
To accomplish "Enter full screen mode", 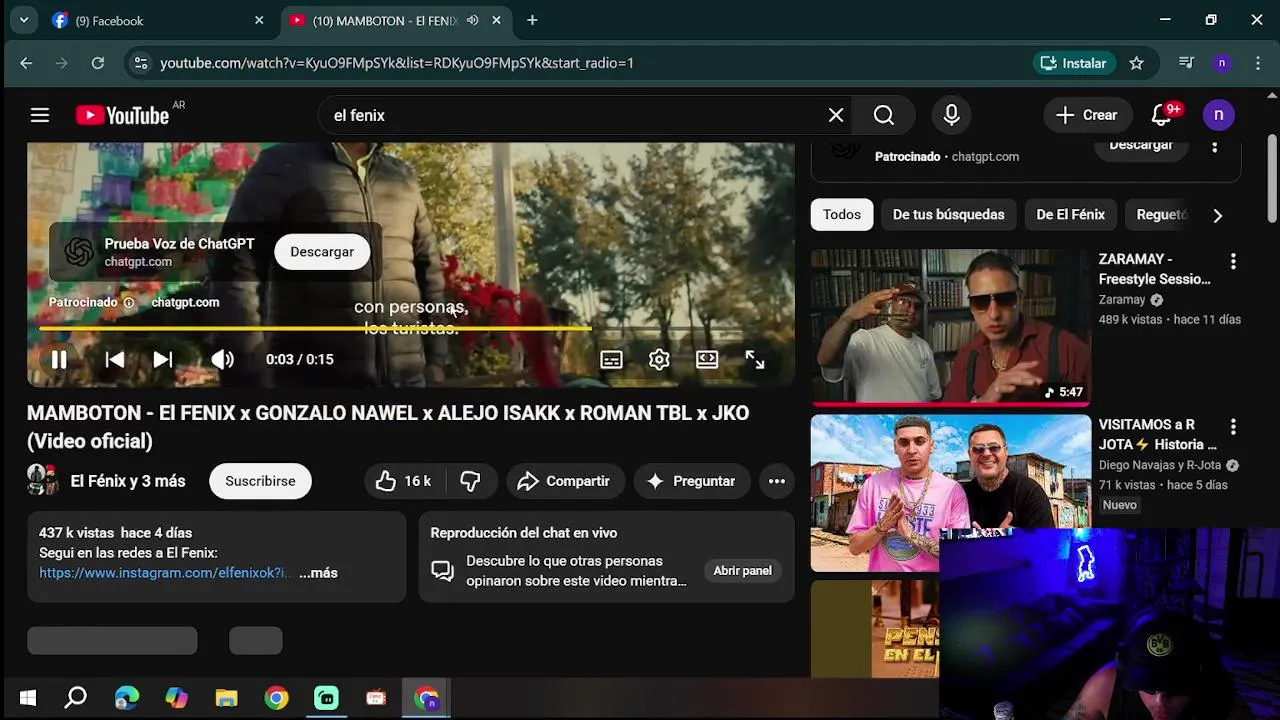I will [755, 360].
